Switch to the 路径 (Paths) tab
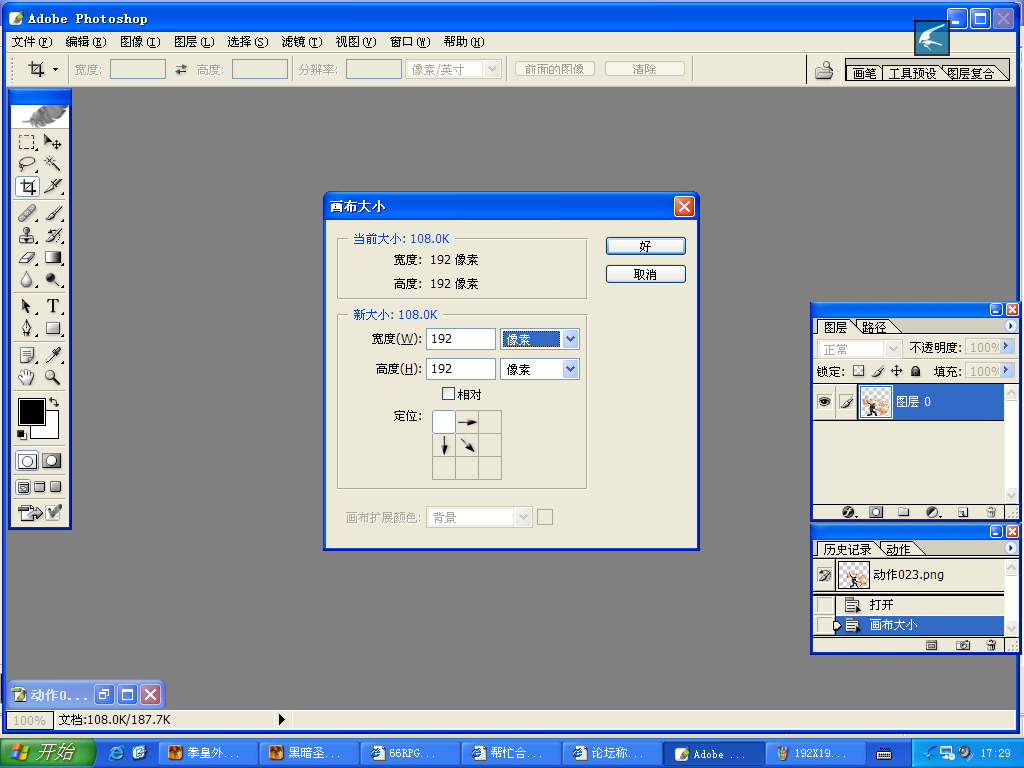 click(x=874, y=327)
